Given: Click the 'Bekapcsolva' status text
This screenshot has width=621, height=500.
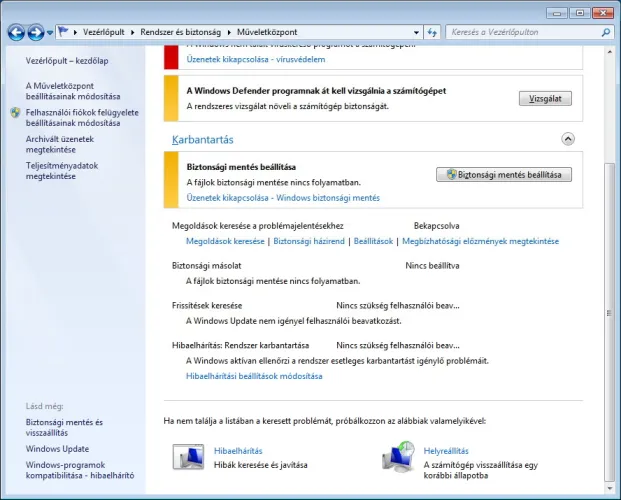Looking at the screenshot, I should coord(436,226).
